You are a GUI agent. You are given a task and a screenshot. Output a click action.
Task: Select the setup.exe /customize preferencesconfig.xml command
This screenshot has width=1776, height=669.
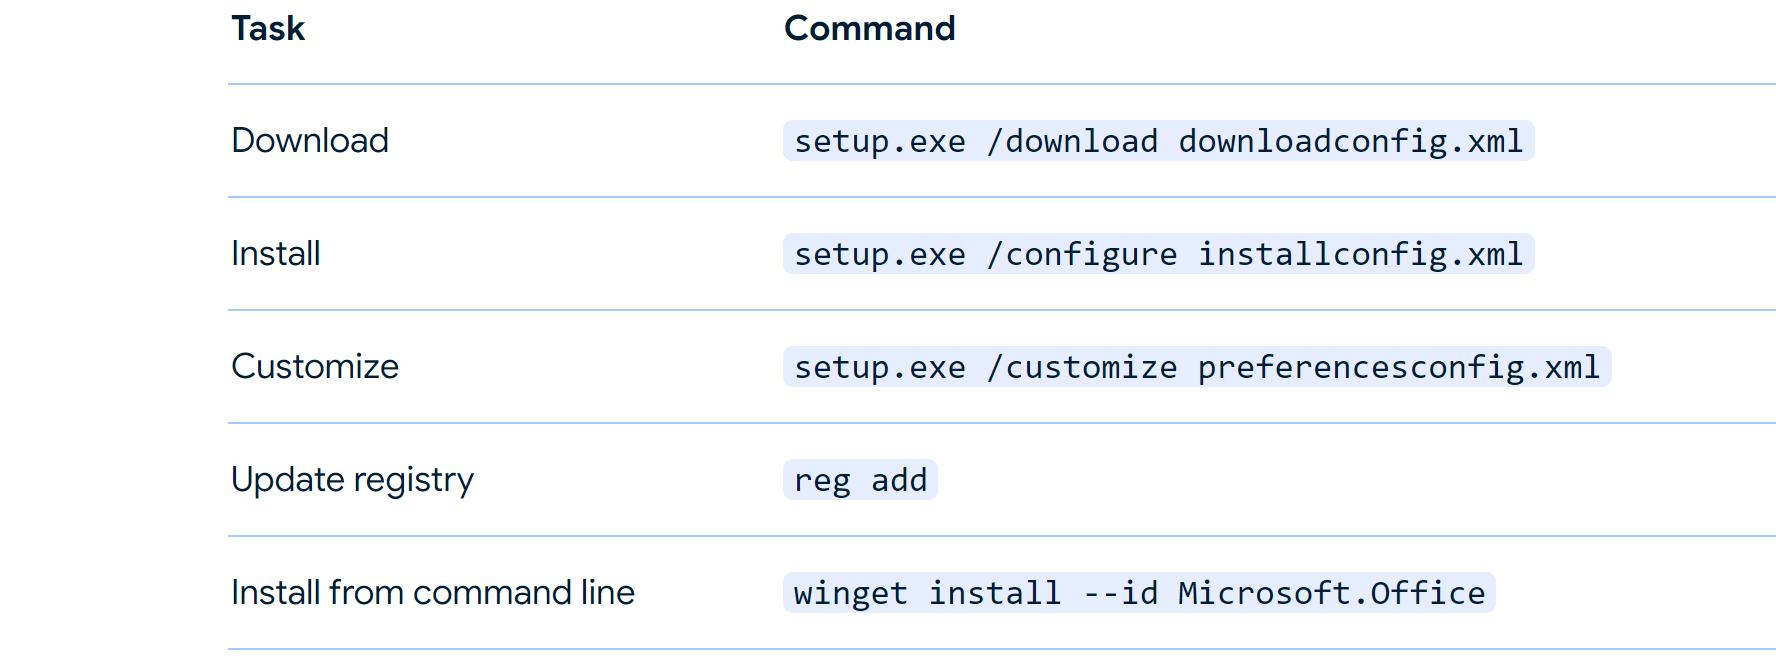pyautogui.click(x=1197, y=367)
